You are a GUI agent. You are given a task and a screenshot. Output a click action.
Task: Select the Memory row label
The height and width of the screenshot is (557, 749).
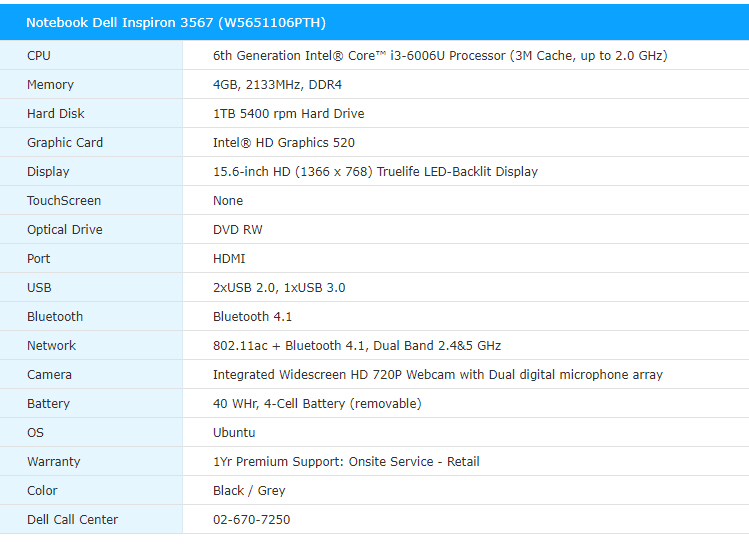click(x=50, y=85)
